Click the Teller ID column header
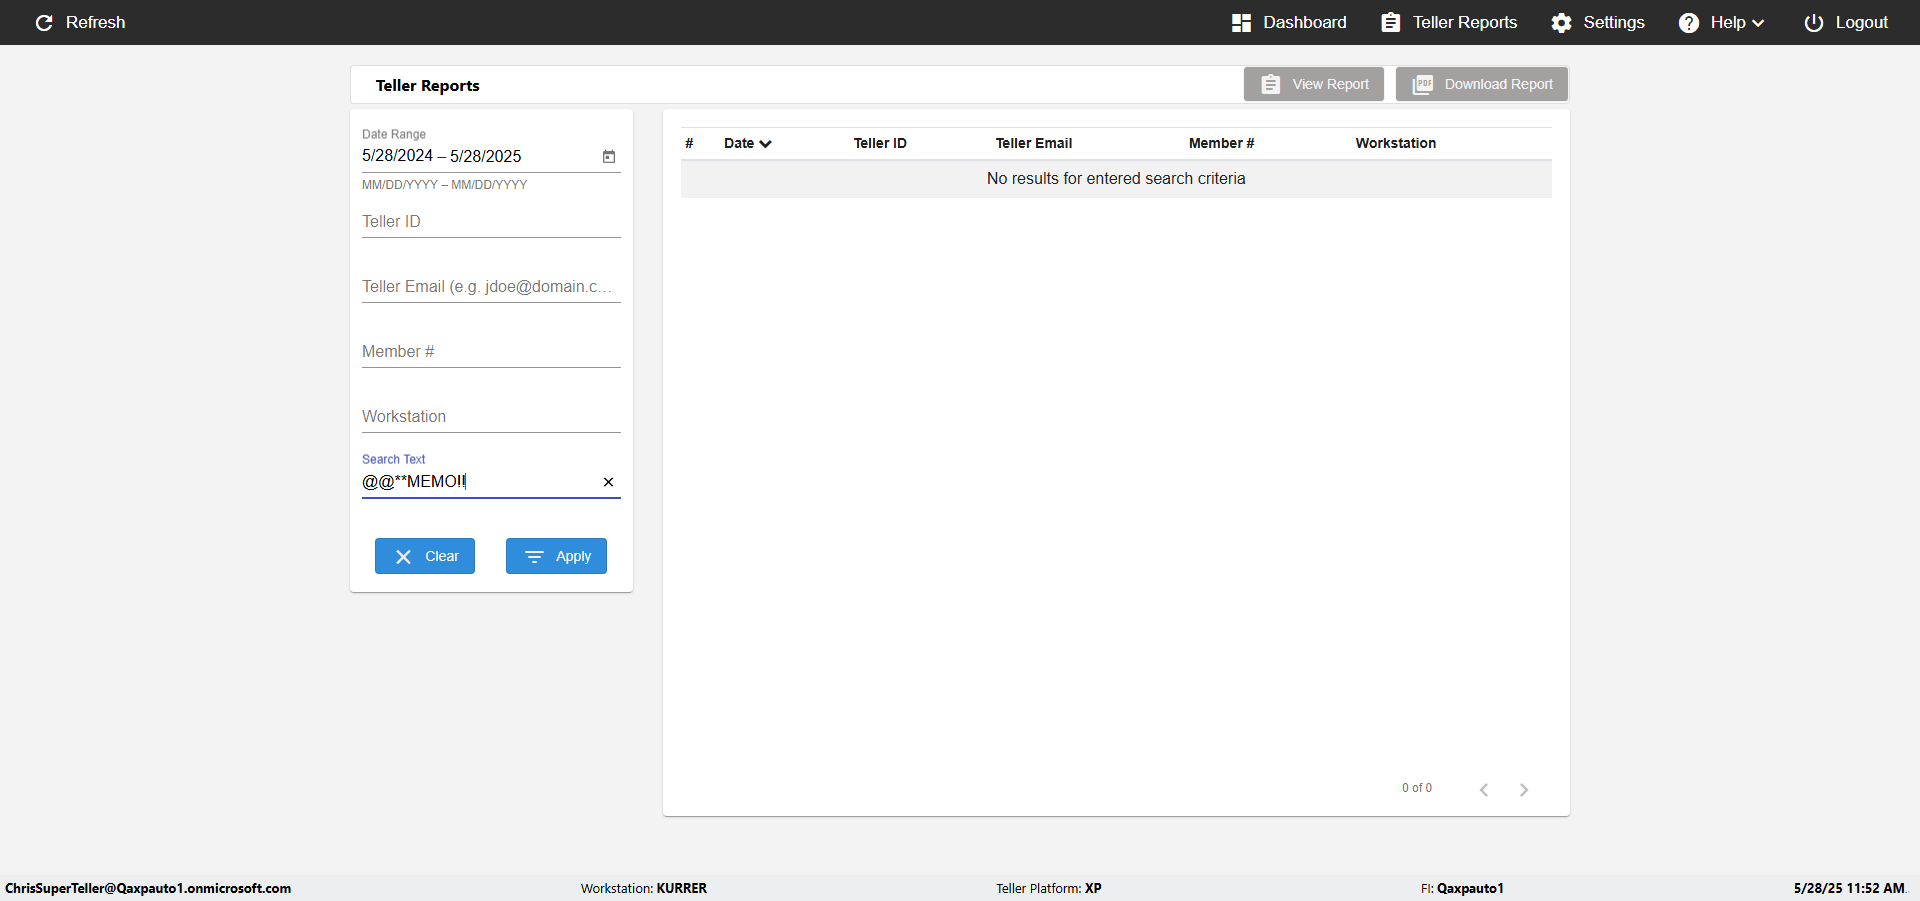 pos(880,143)
